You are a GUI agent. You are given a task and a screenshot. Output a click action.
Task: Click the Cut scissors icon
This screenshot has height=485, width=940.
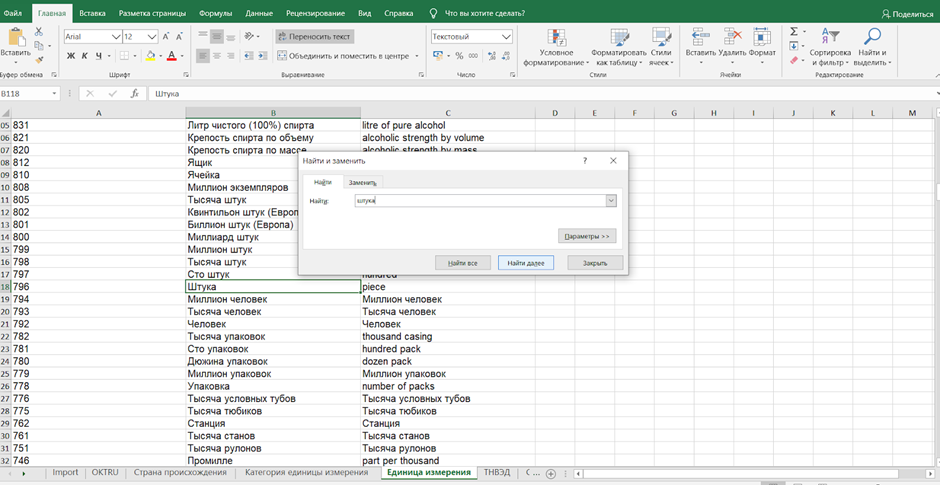coord(39,32)
